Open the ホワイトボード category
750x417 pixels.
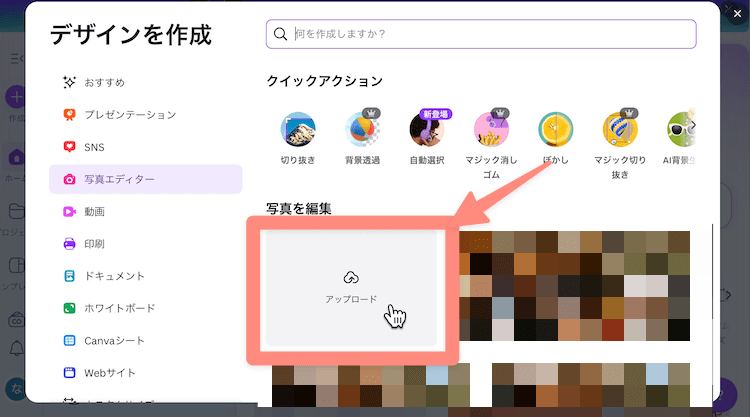click(x=145, y=308)
